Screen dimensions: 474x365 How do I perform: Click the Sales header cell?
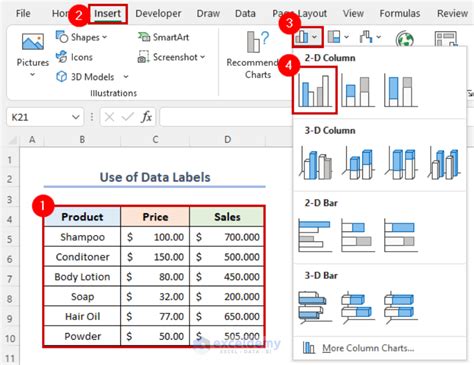pos(227,217)
